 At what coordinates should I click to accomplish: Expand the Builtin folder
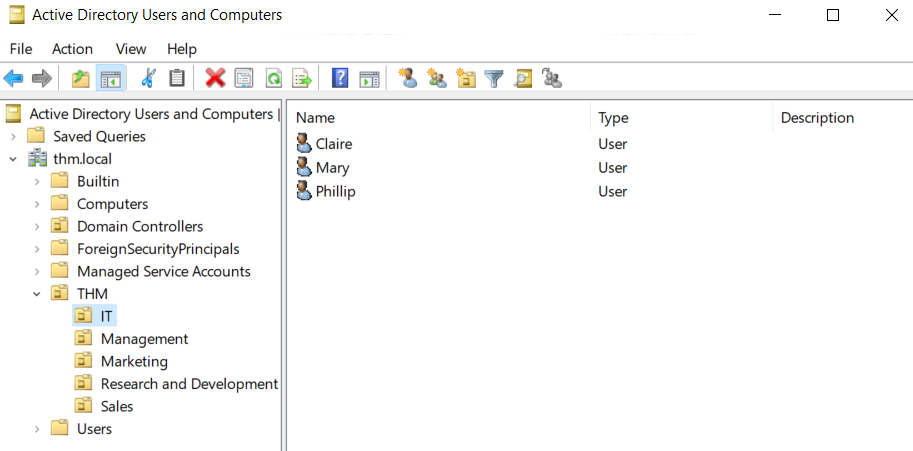[x=37, y=181]
